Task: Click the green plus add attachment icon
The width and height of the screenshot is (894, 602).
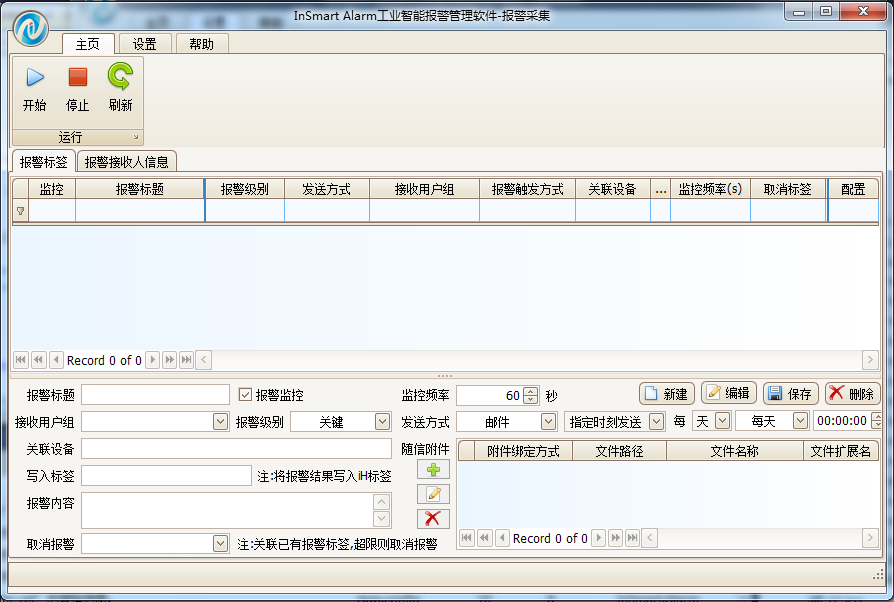Action: click(x=433, y=470)
